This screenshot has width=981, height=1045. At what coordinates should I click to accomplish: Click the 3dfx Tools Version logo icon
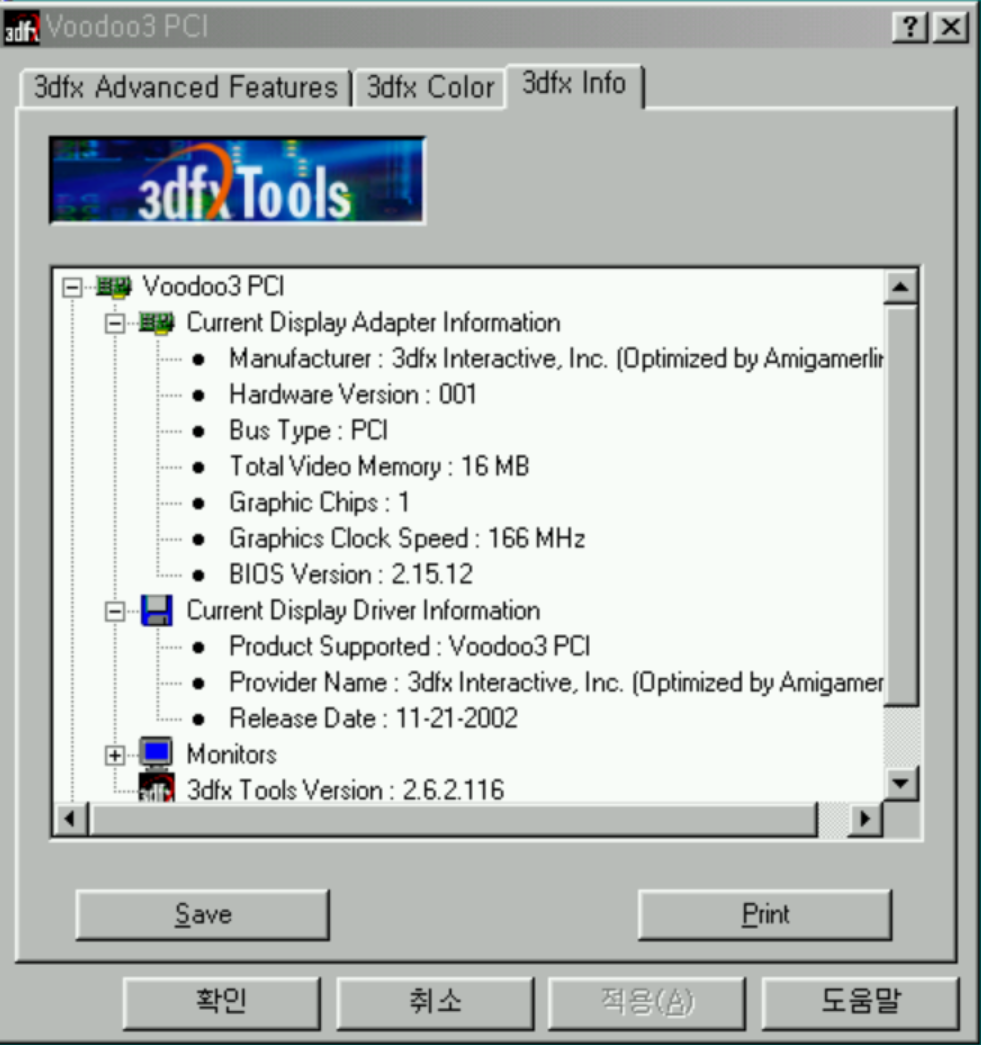coord(156,789)
